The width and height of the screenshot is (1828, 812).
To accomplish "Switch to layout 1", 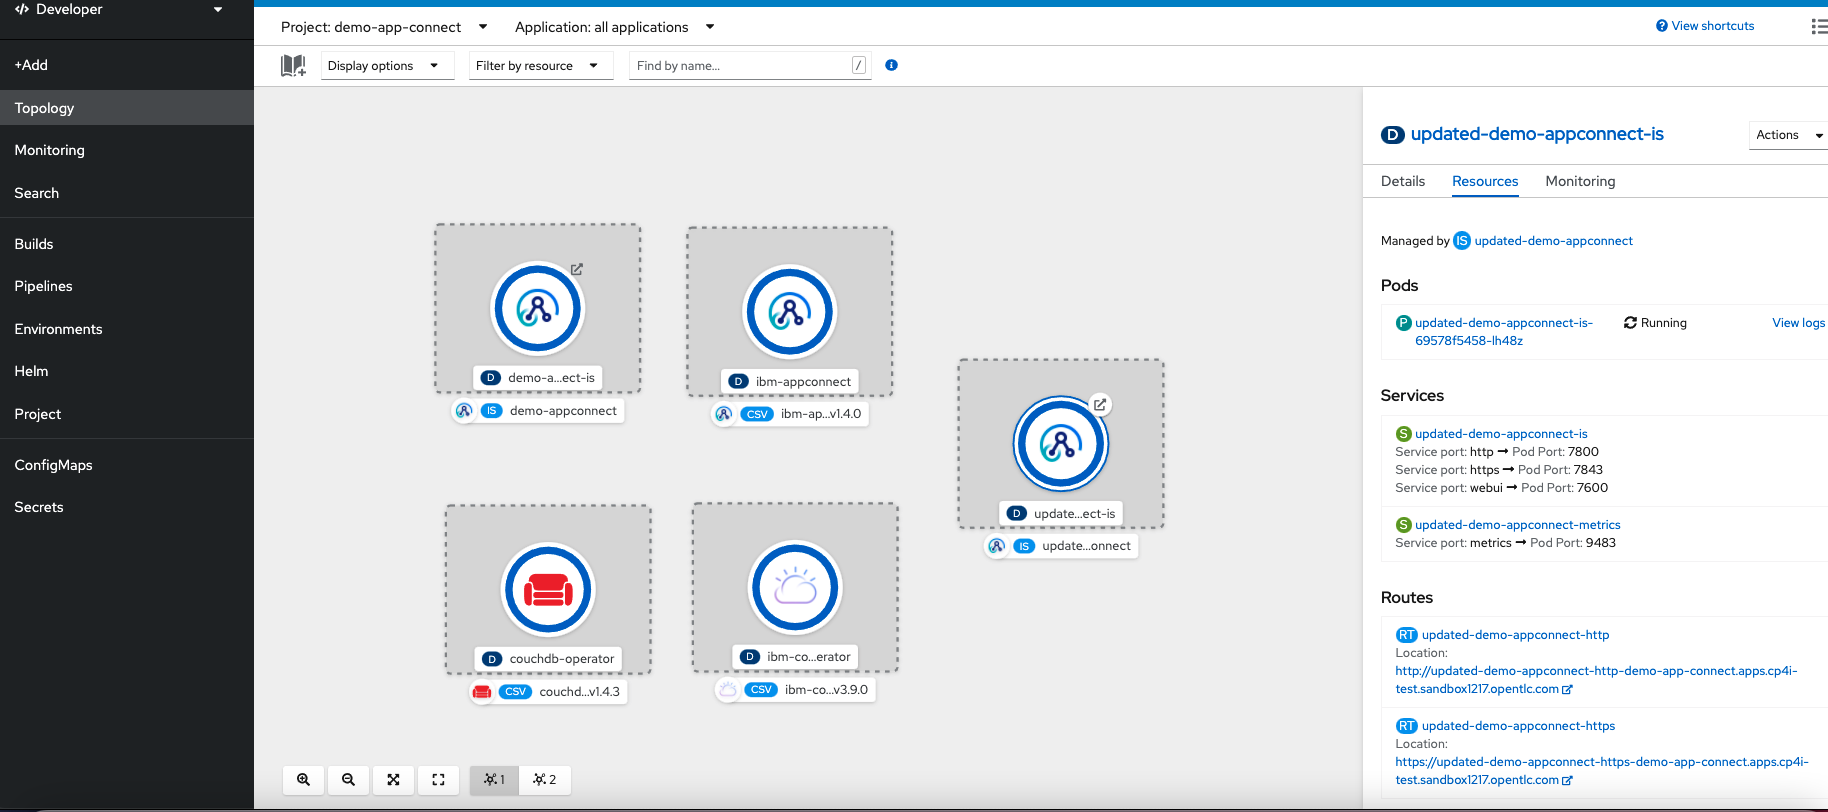I will click(494, 780).
